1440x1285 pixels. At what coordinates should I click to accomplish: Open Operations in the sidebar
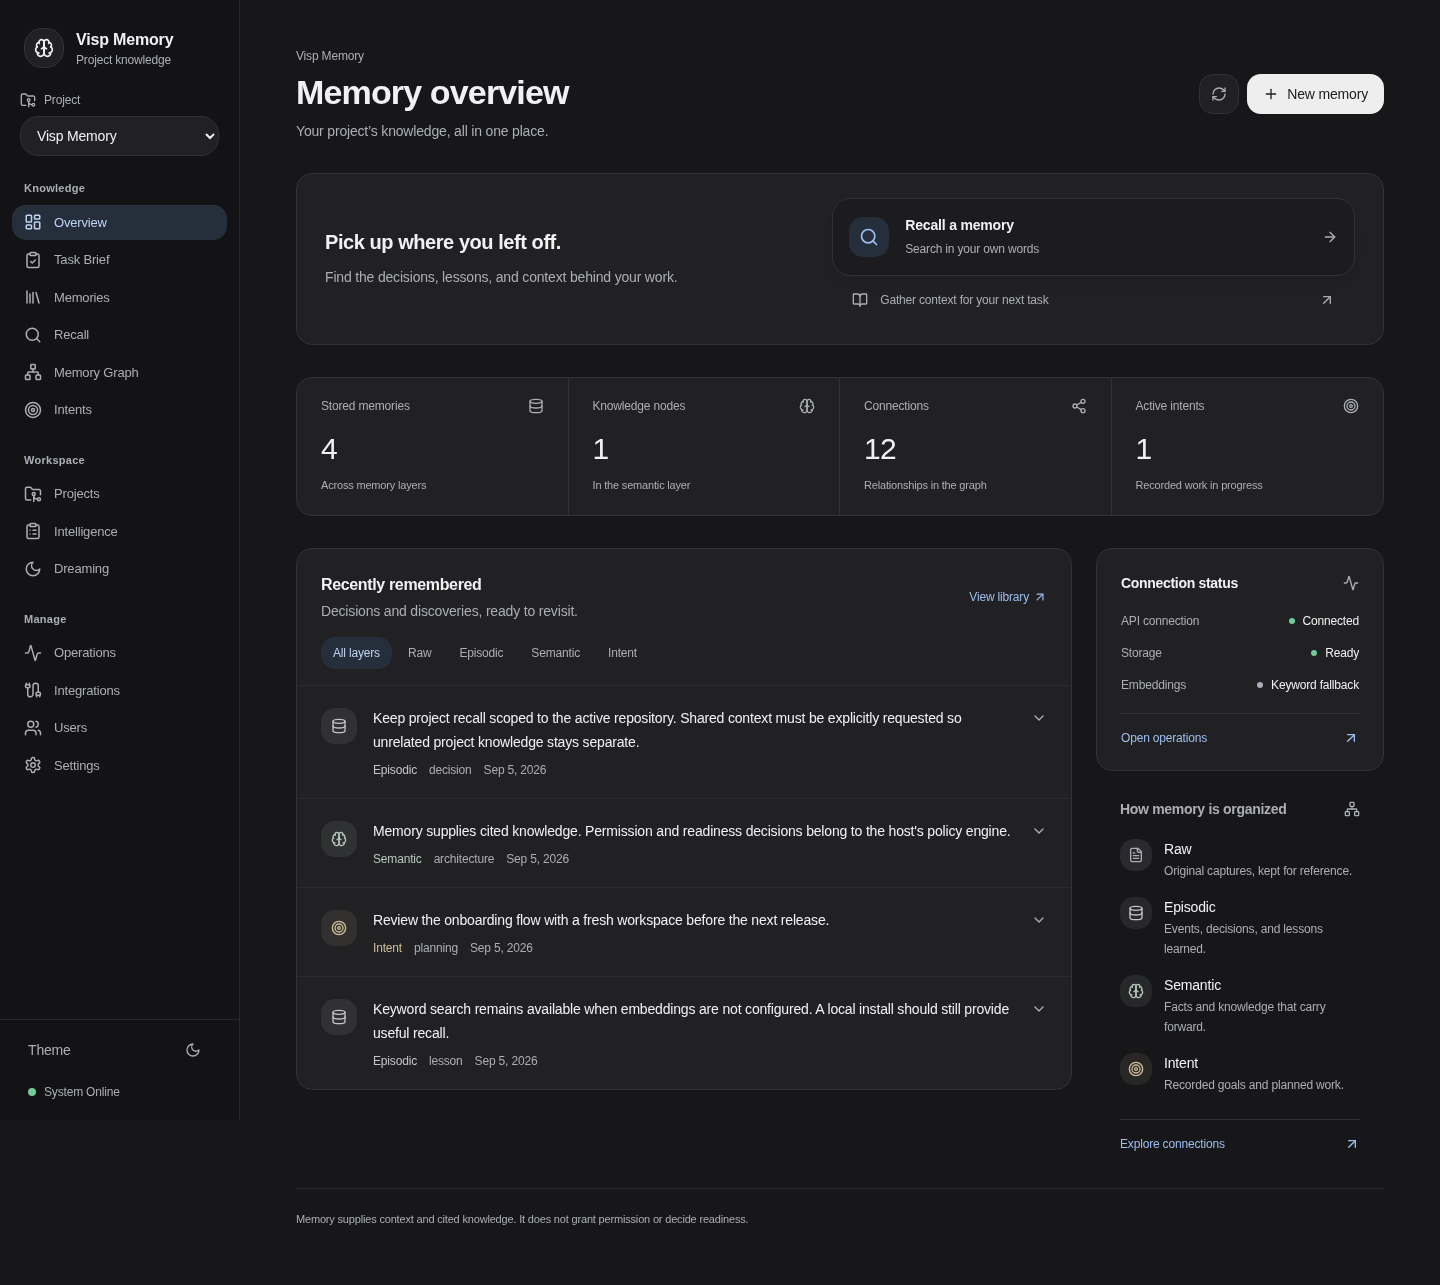coord(119,653)
